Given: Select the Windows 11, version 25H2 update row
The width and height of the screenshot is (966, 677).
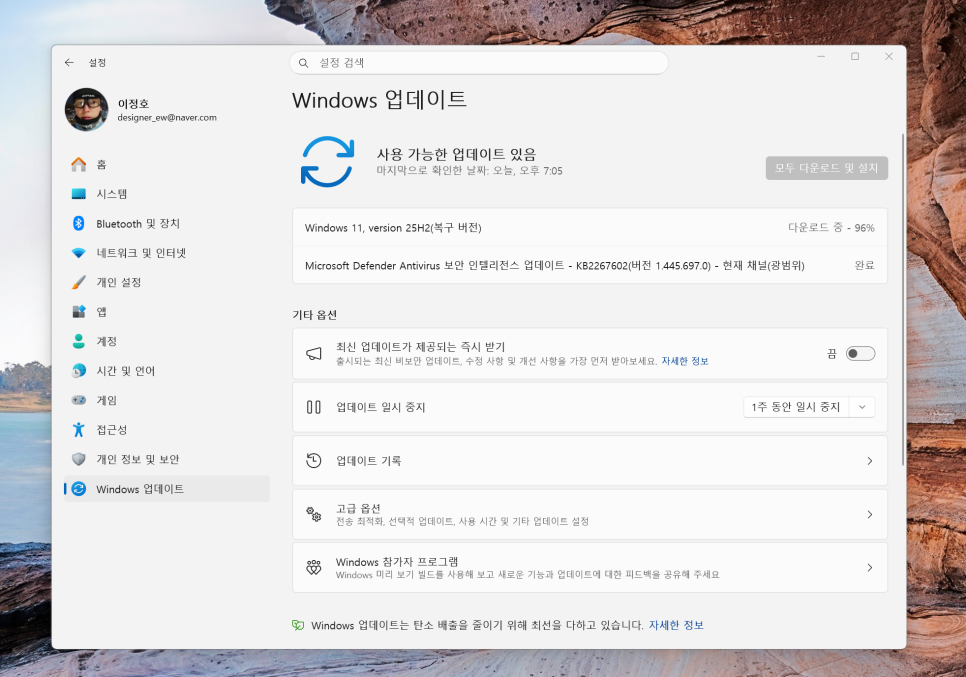Looking at the screenshot, I should 590,228.
